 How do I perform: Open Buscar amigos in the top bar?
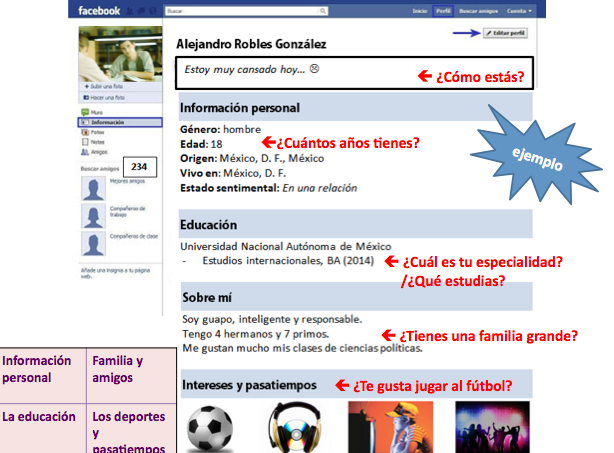coord(479,11)
